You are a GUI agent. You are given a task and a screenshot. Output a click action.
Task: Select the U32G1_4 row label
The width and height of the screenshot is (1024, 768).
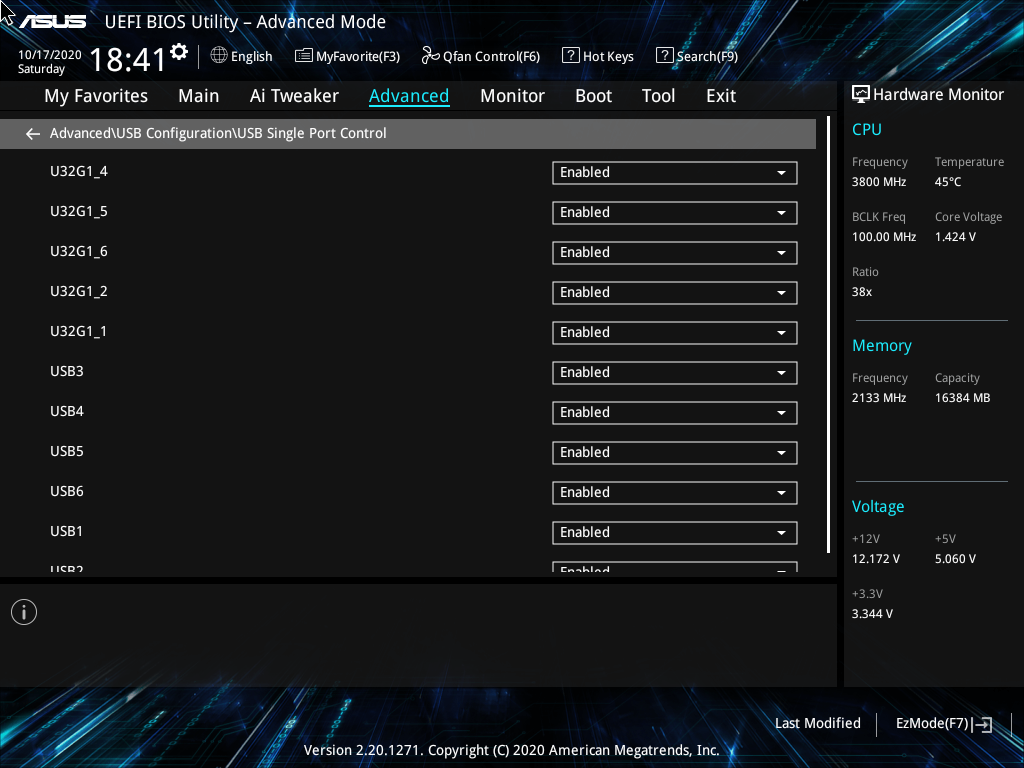point(78,172)
